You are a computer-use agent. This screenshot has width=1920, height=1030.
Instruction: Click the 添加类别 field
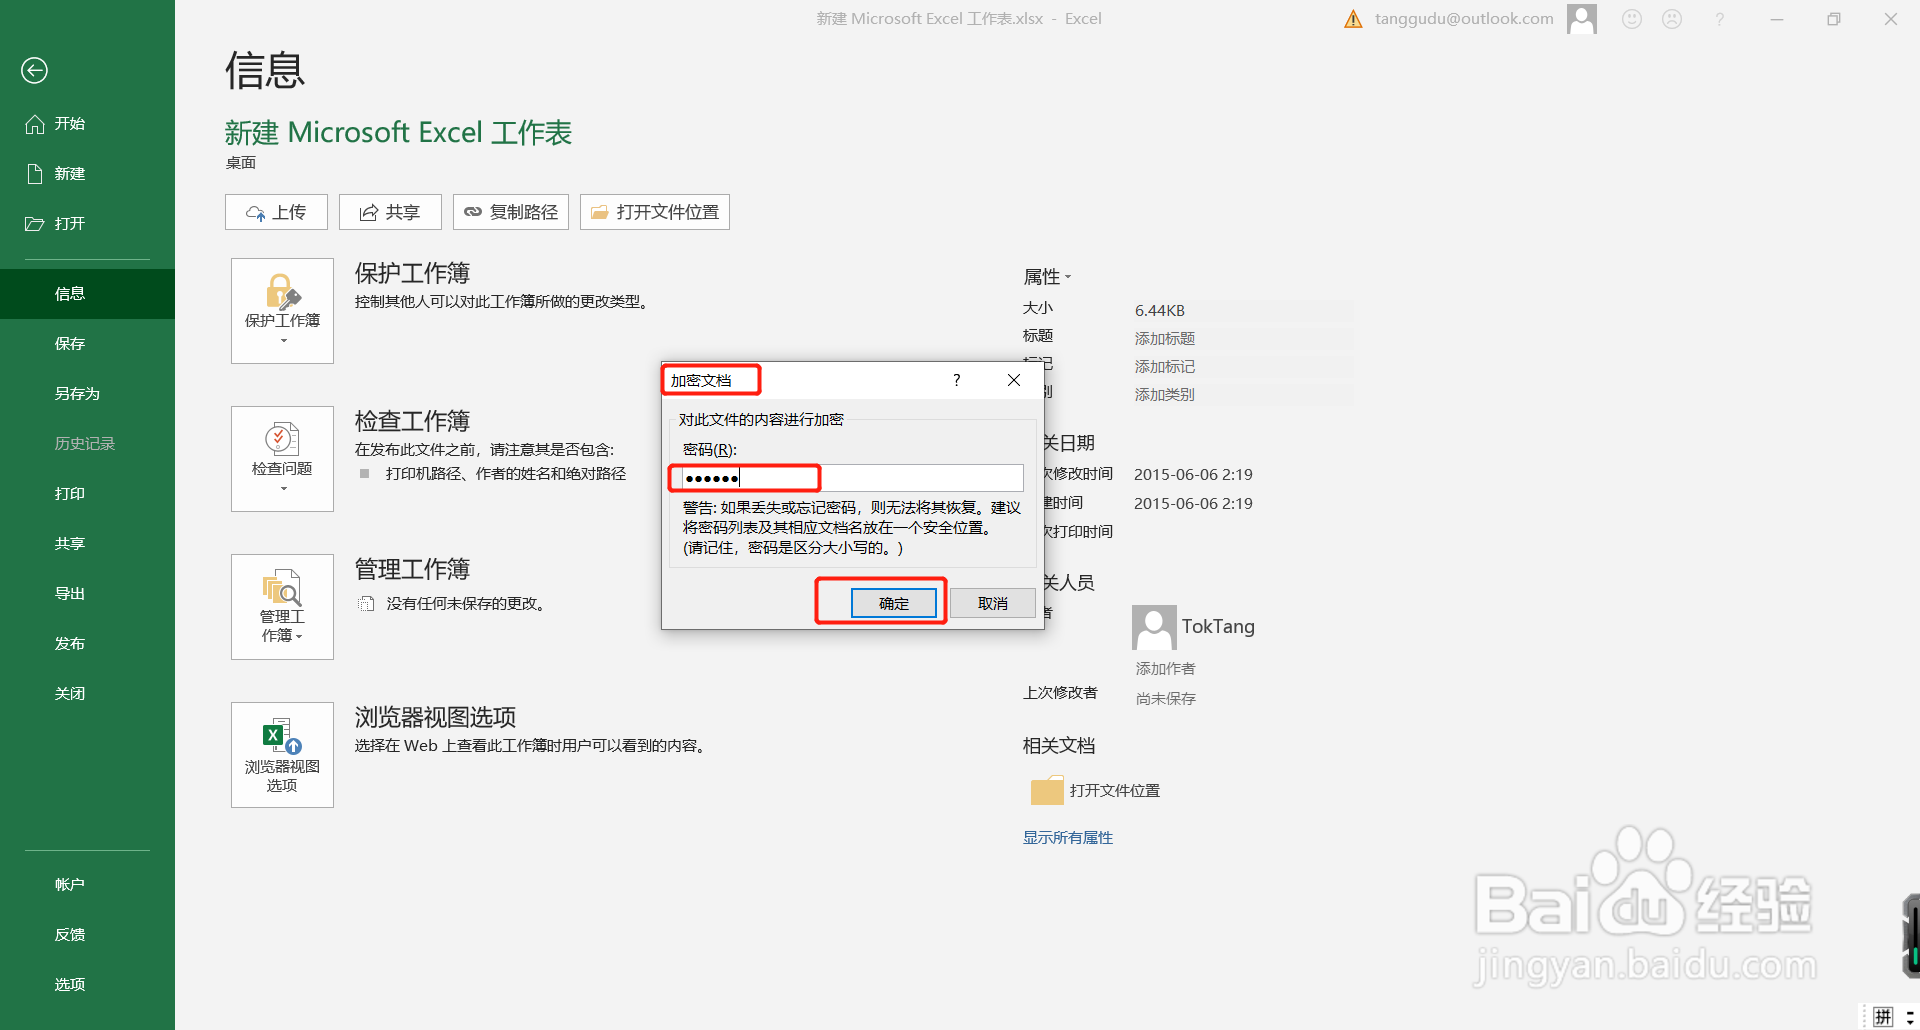1243,395
